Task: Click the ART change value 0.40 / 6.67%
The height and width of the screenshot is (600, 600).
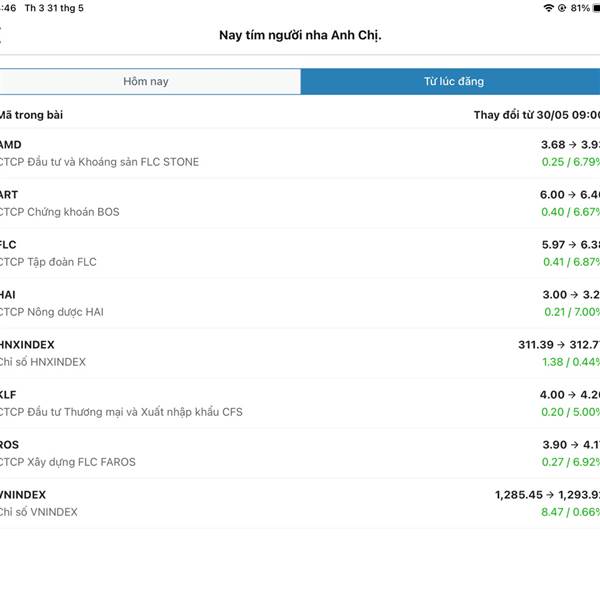Action: tap(570, 212)
